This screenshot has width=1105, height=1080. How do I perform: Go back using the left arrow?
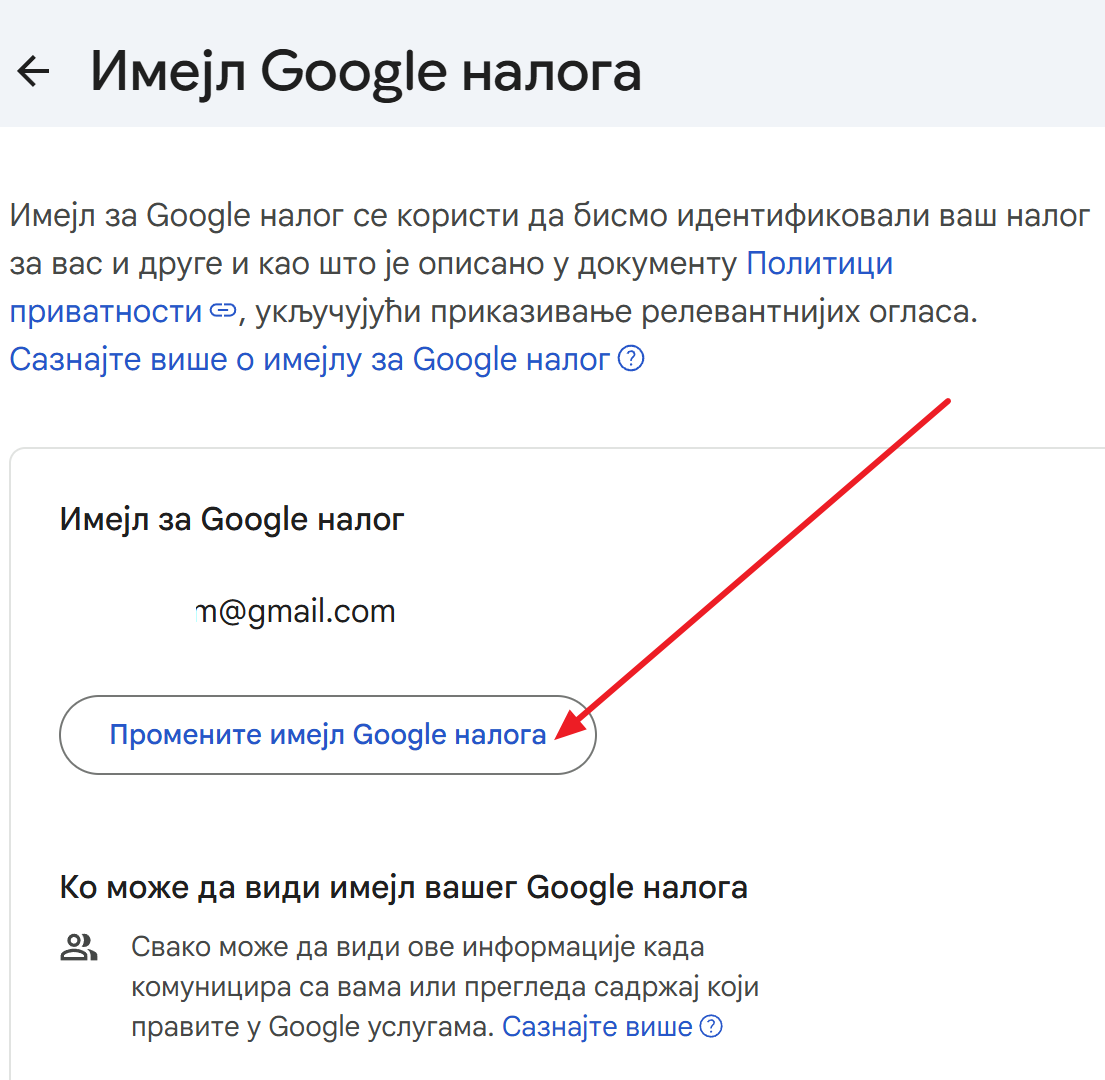pos(33,71)
